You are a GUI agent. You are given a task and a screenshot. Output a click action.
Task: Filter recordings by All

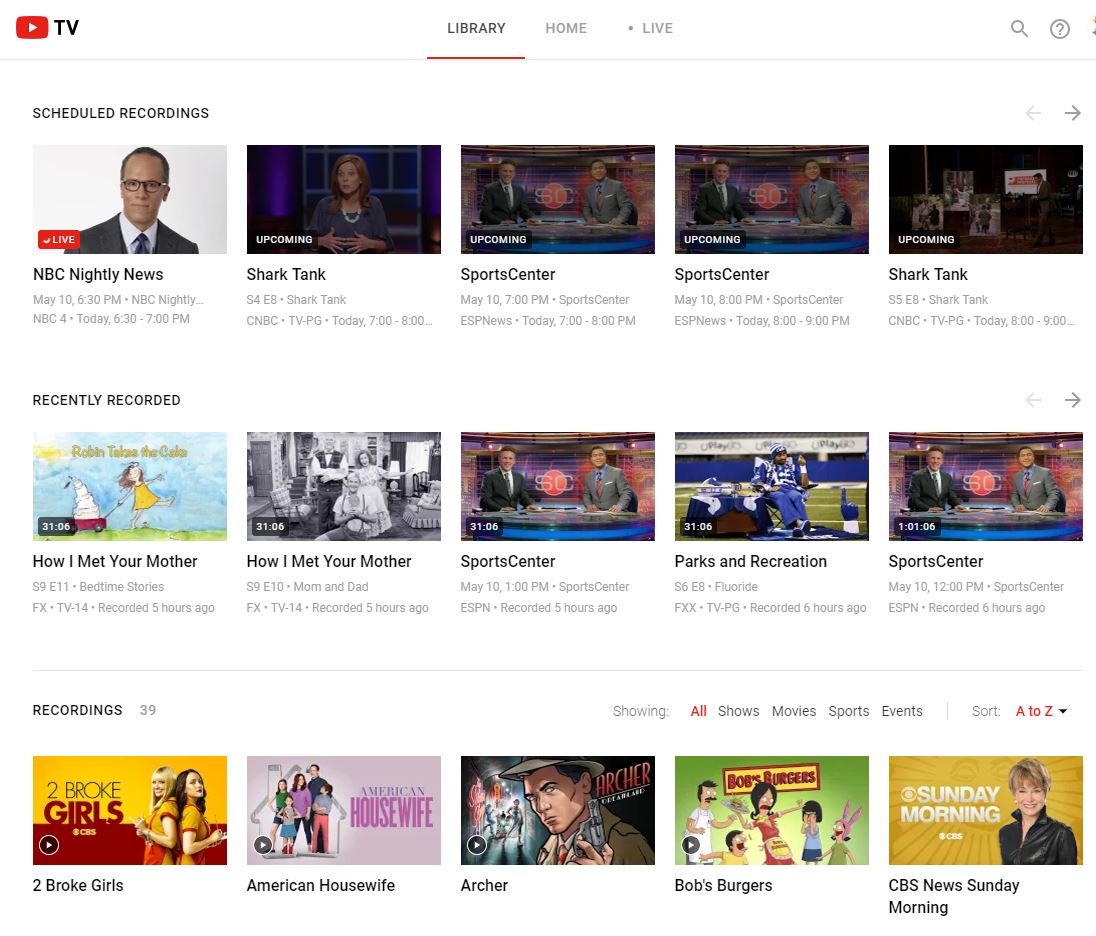point(698,711)
